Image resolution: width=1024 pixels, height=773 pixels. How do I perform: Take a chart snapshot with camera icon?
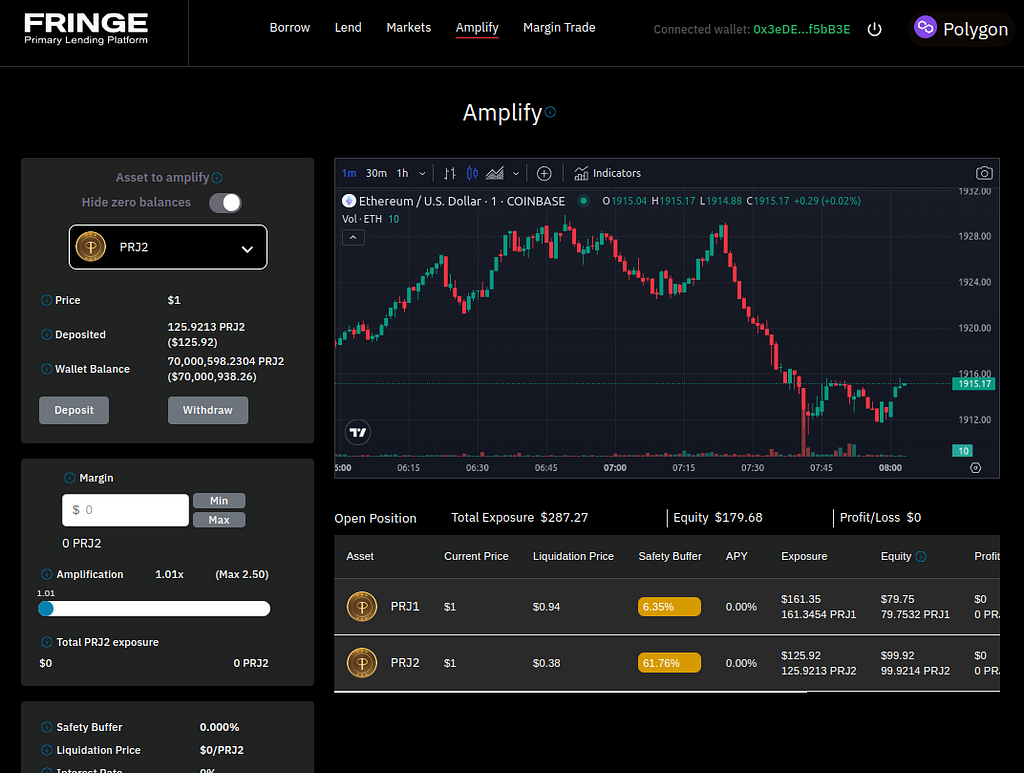click(984, 173)
